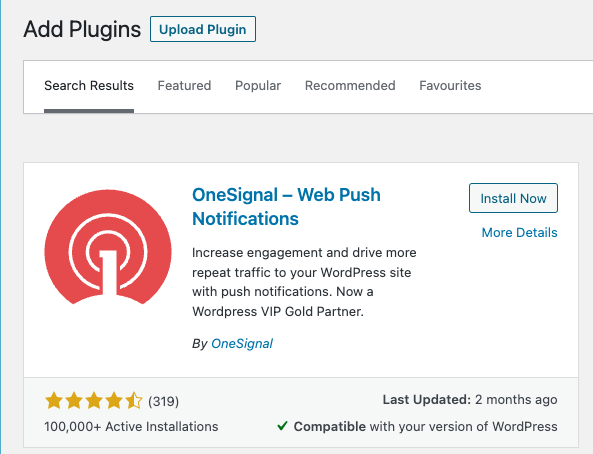Click the first gold rating star
The image size is (593, 454).
coord(54,401)
